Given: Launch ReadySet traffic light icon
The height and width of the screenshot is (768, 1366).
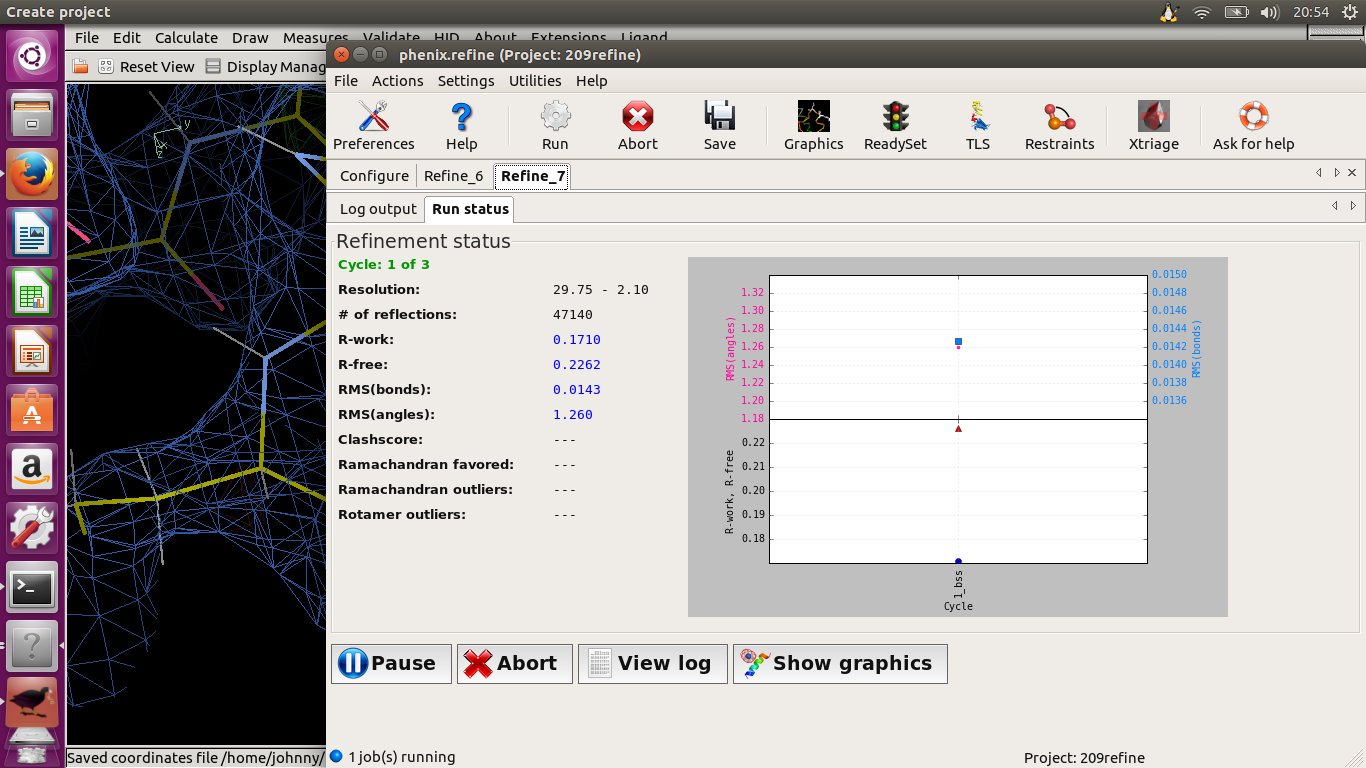Looking at the screenshot, I should [x=895, y=125].
